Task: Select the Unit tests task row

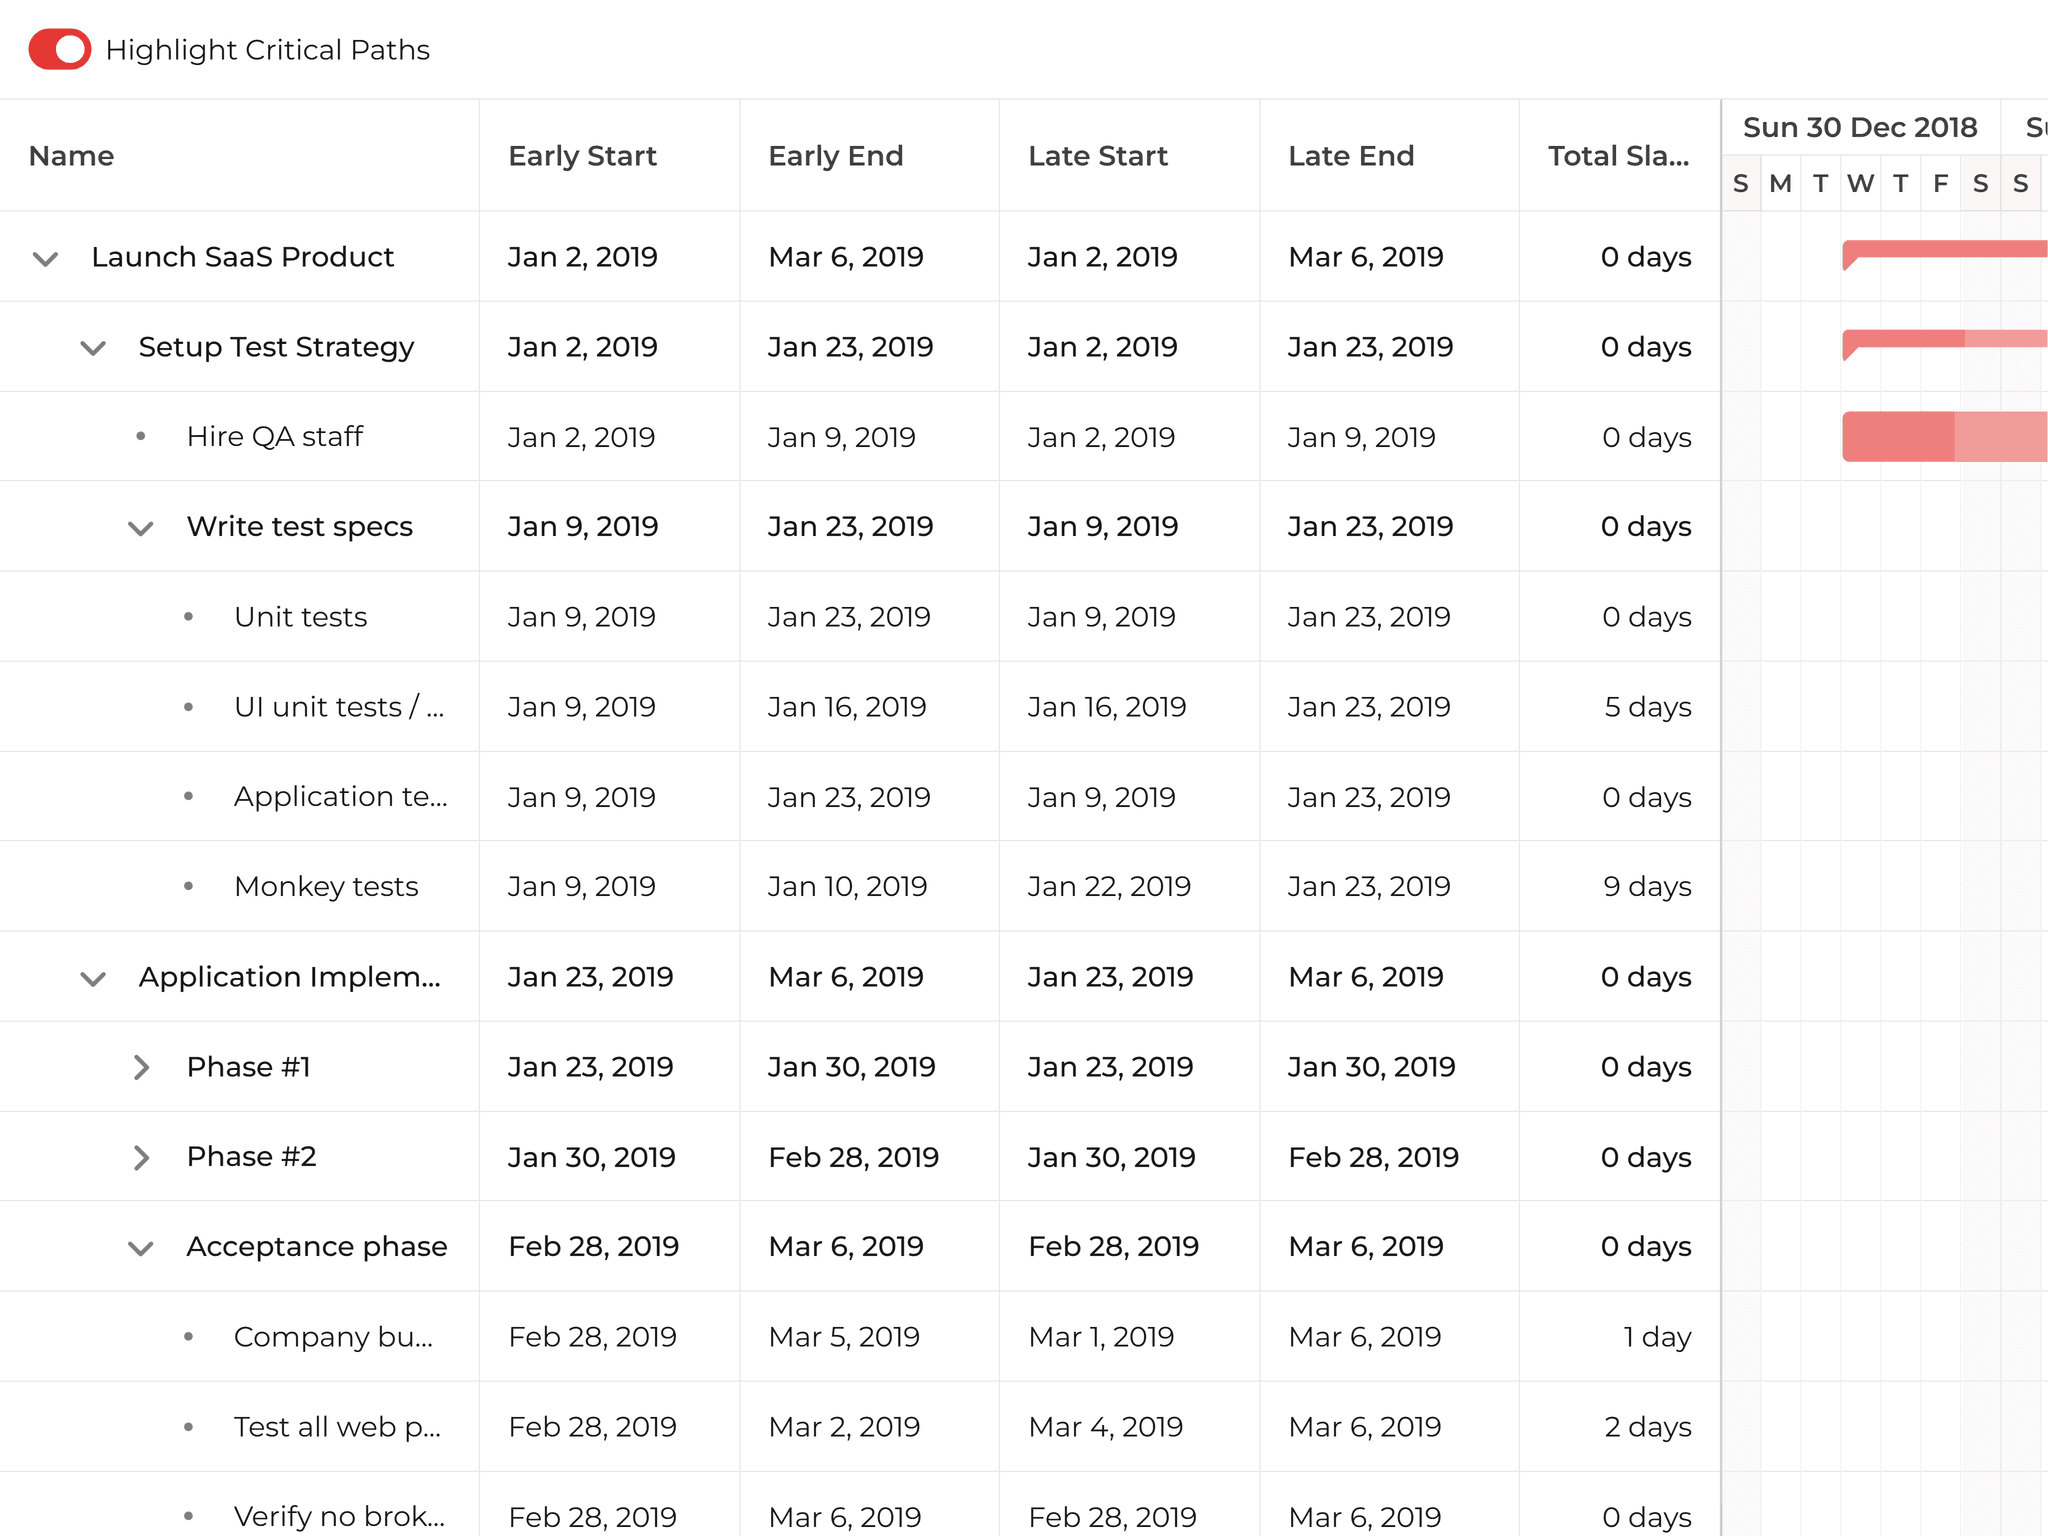Action: tap(300, 617)
